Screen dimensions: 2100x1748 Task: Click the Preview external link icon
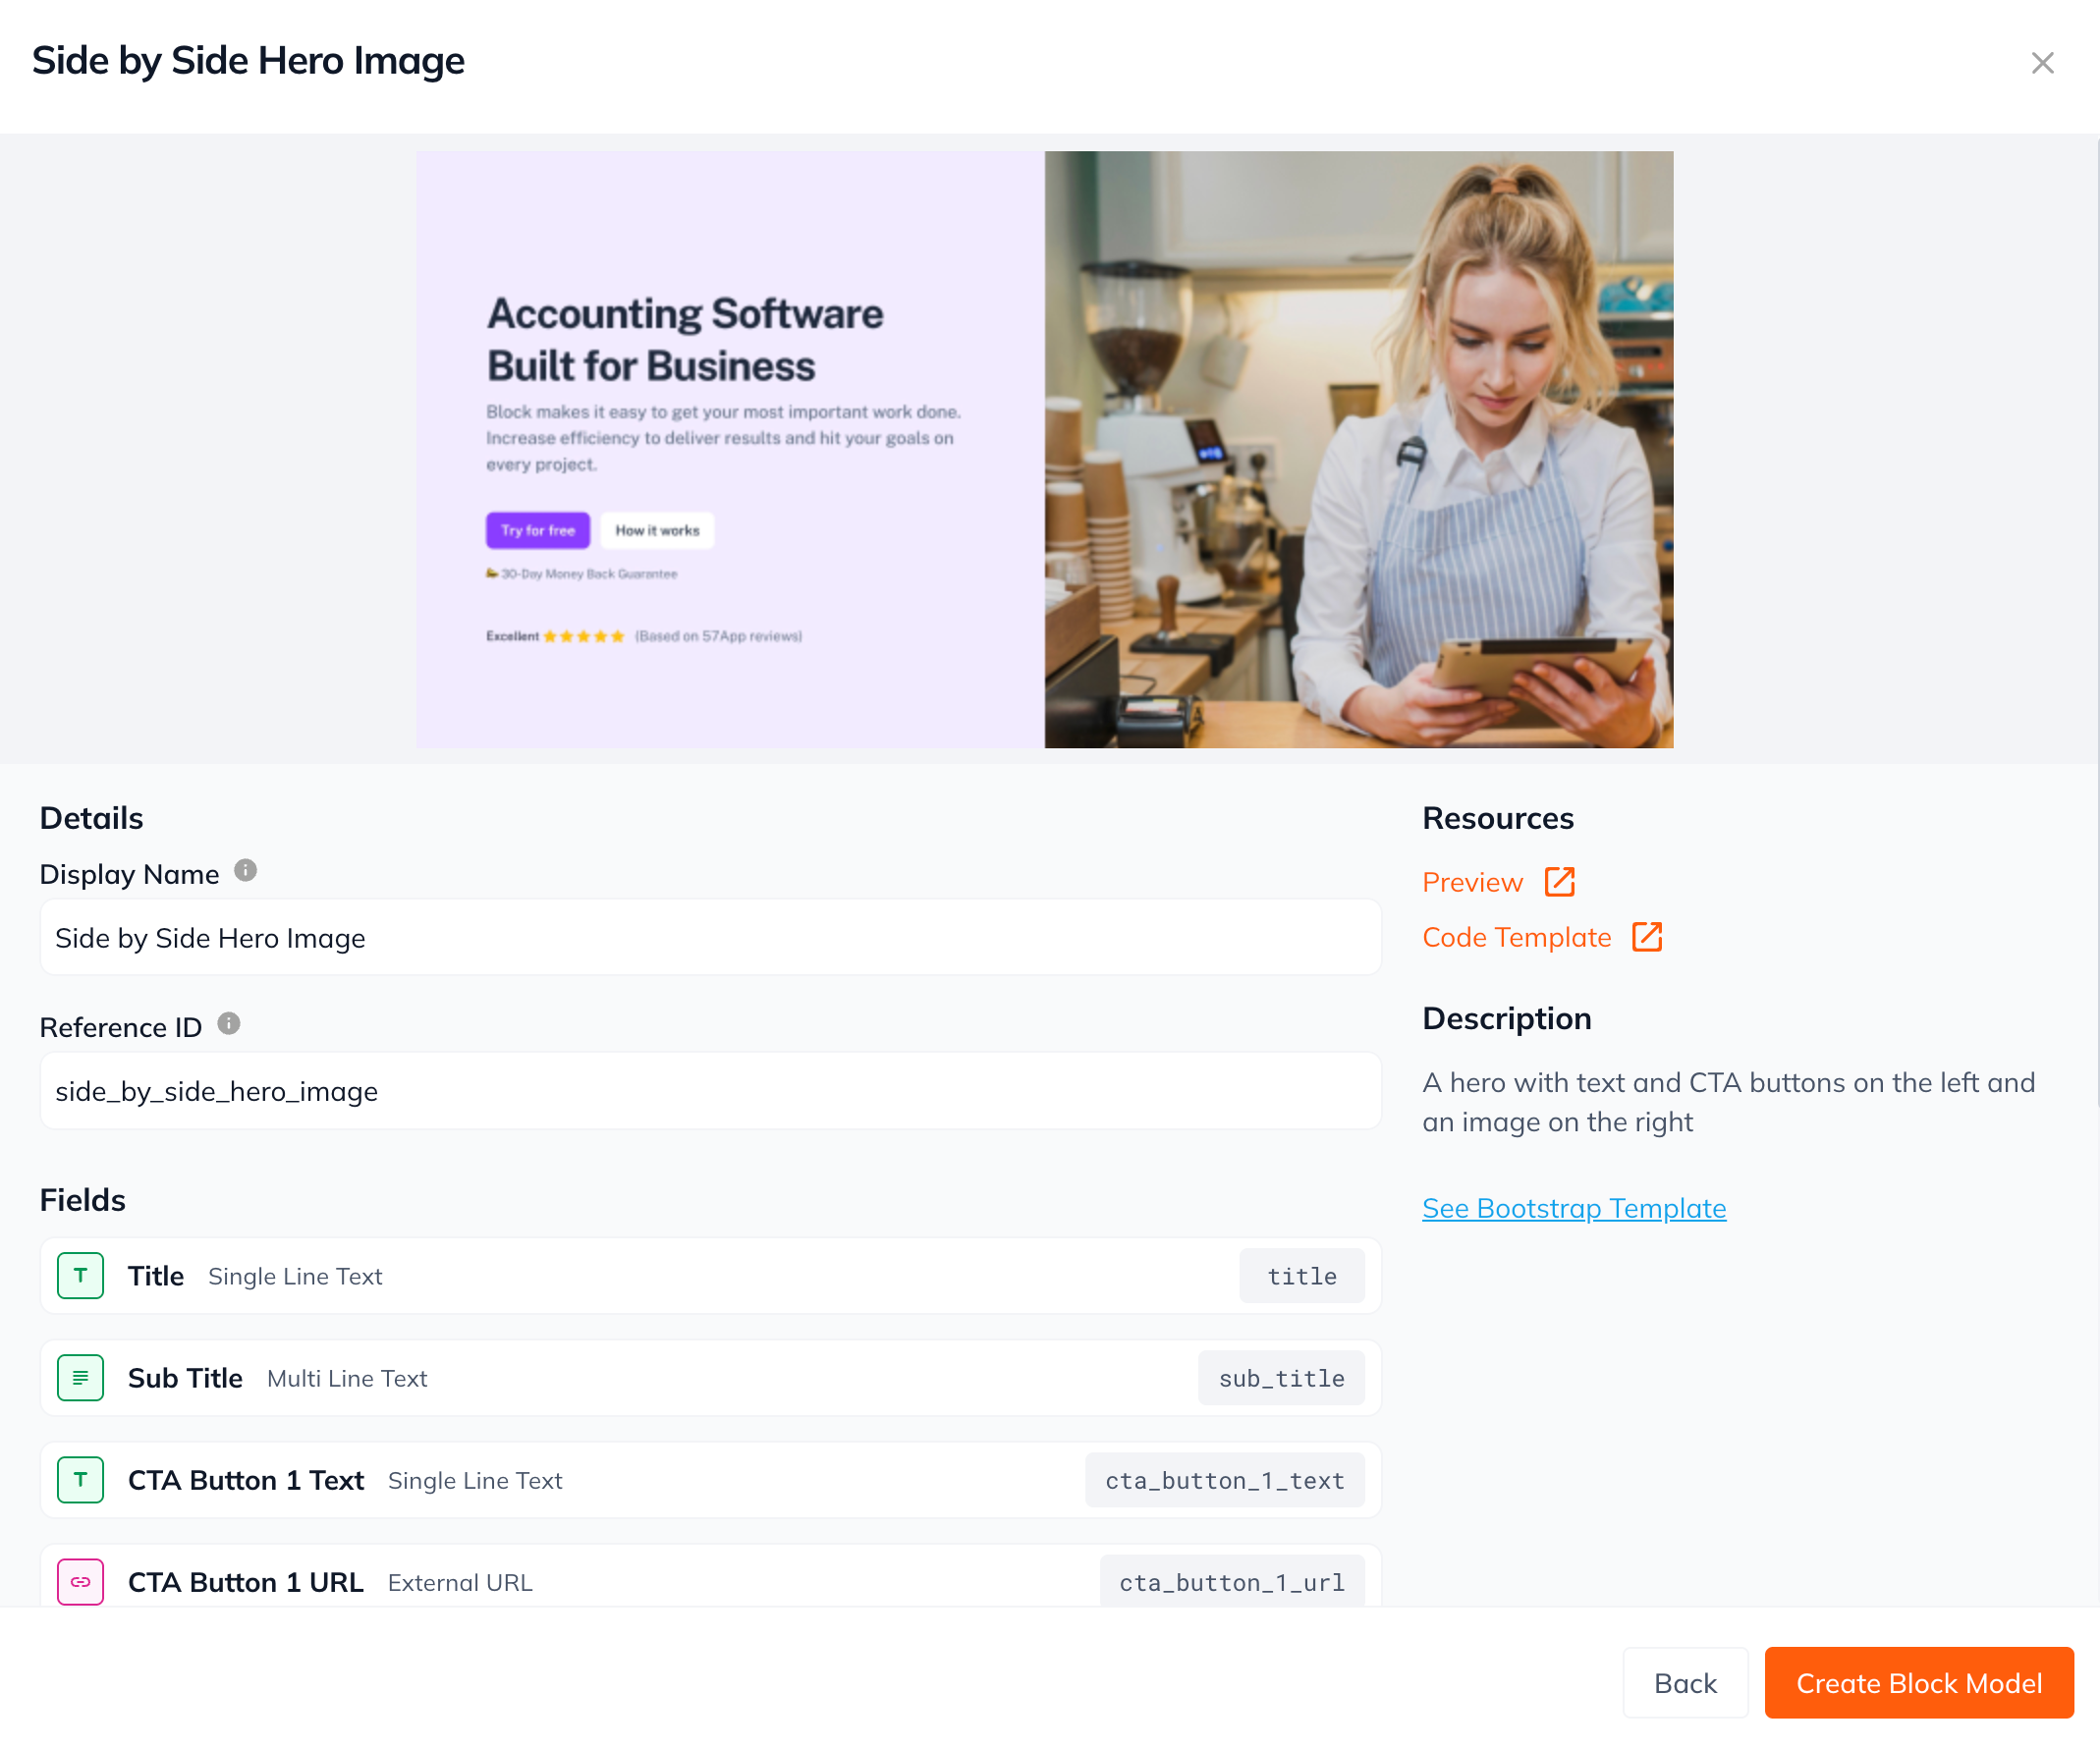[x=1559, y=882]
